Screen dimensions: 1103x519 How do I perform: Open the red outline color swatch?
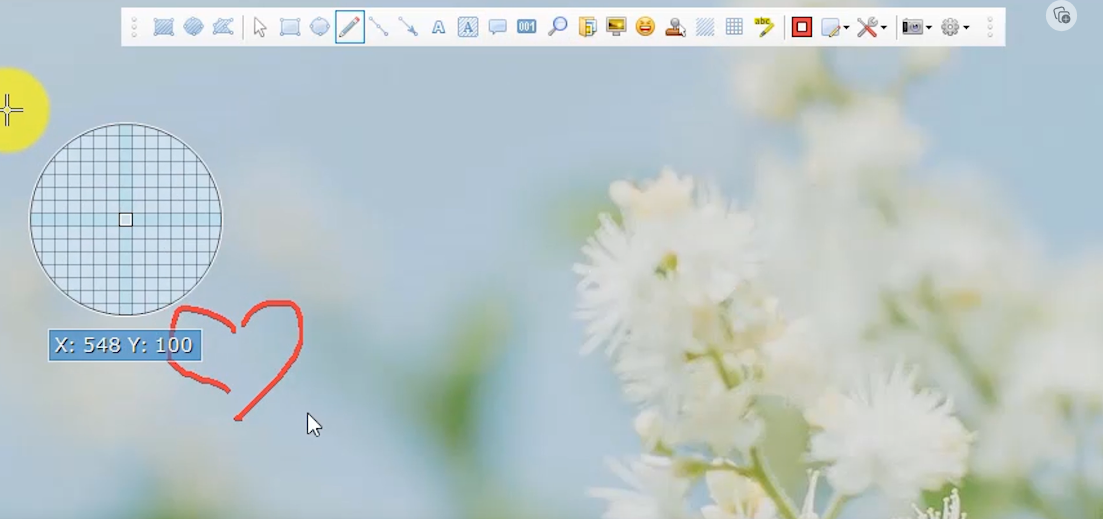coord(801,28)
